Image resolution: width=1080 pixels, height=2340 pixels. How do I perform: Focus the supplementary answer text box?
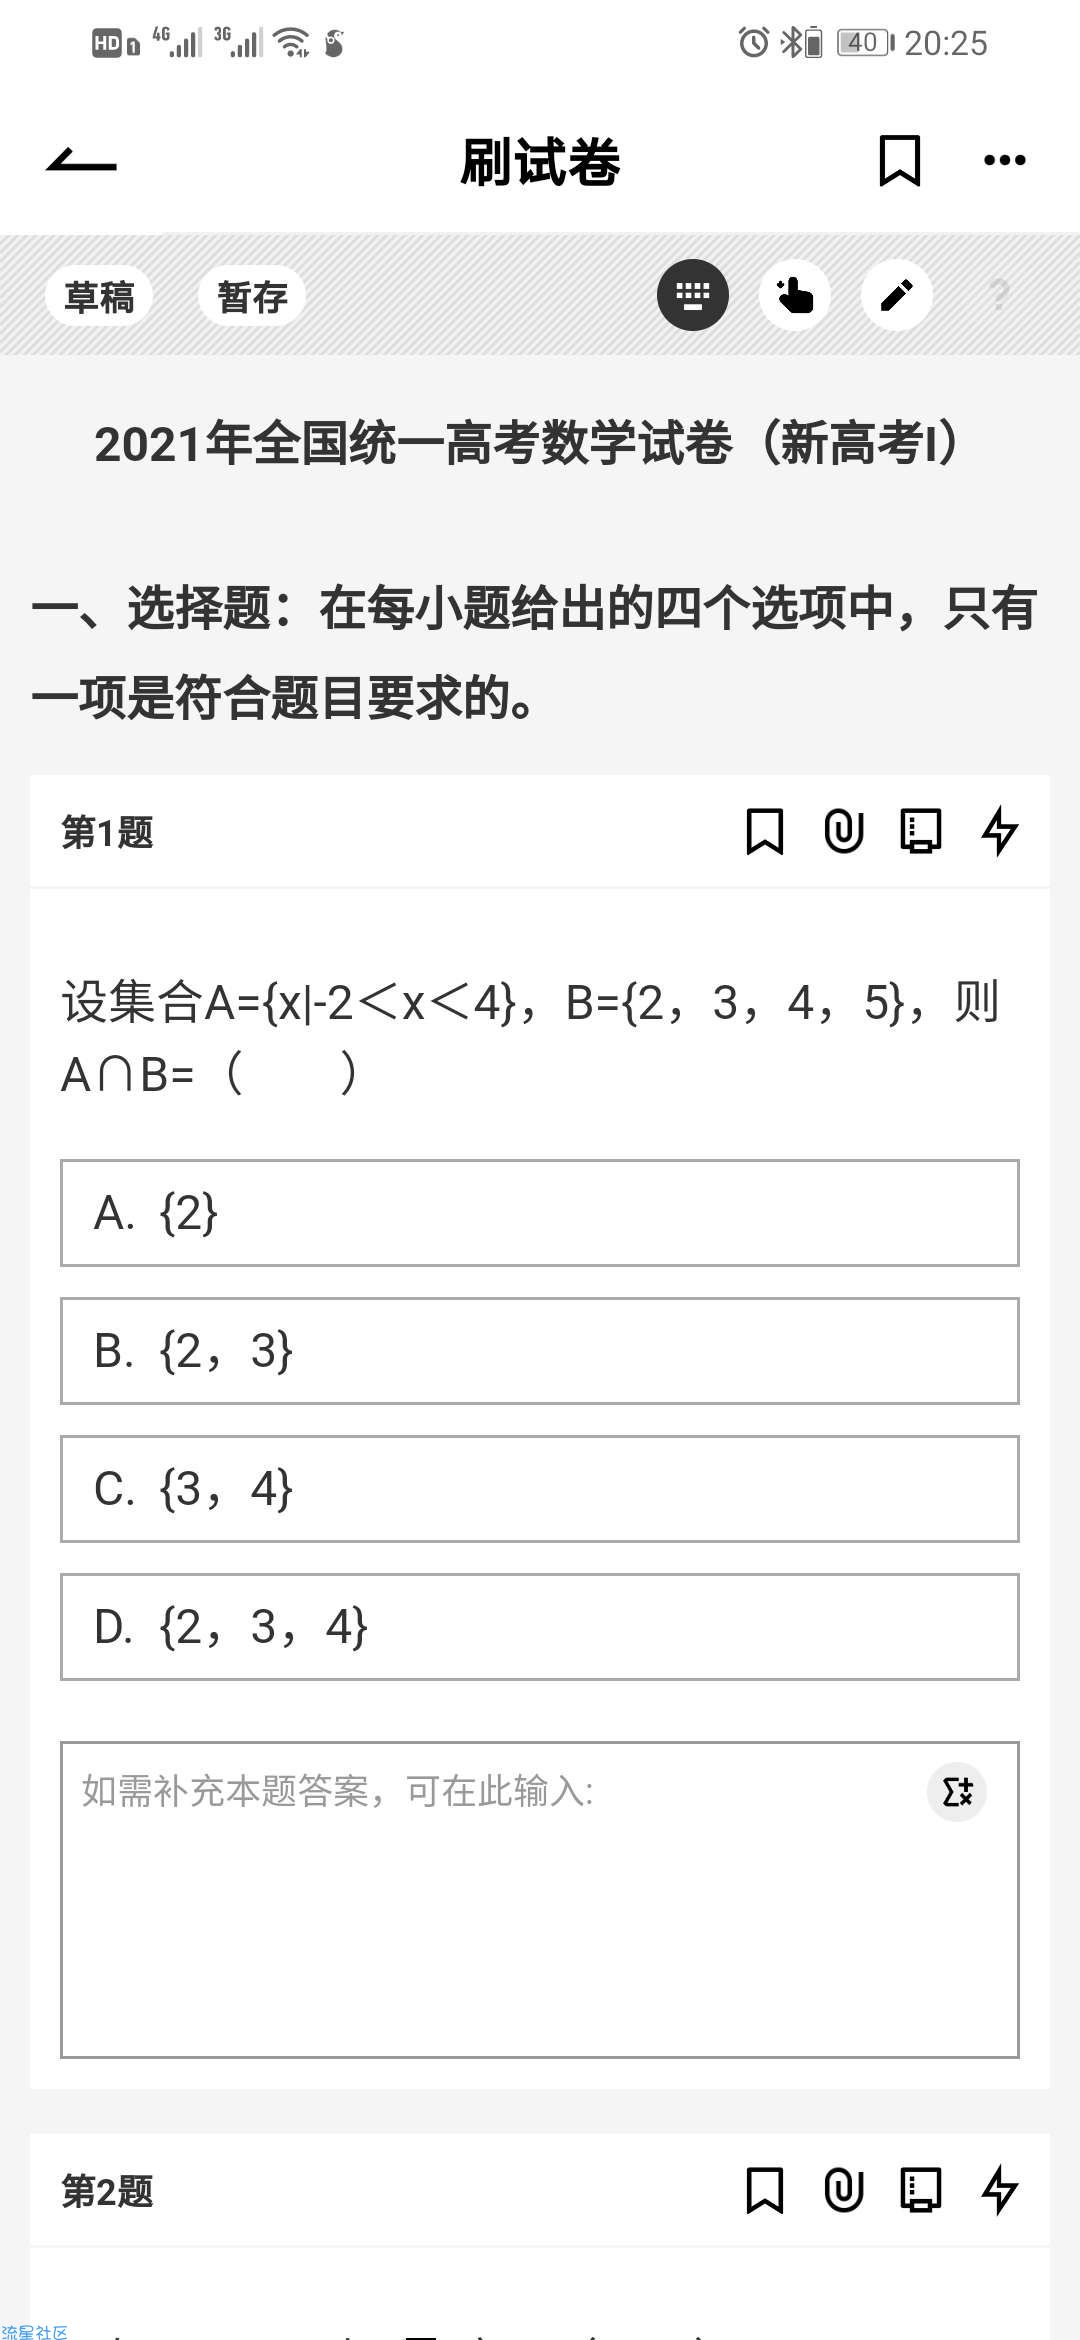tap(540, 1900)
